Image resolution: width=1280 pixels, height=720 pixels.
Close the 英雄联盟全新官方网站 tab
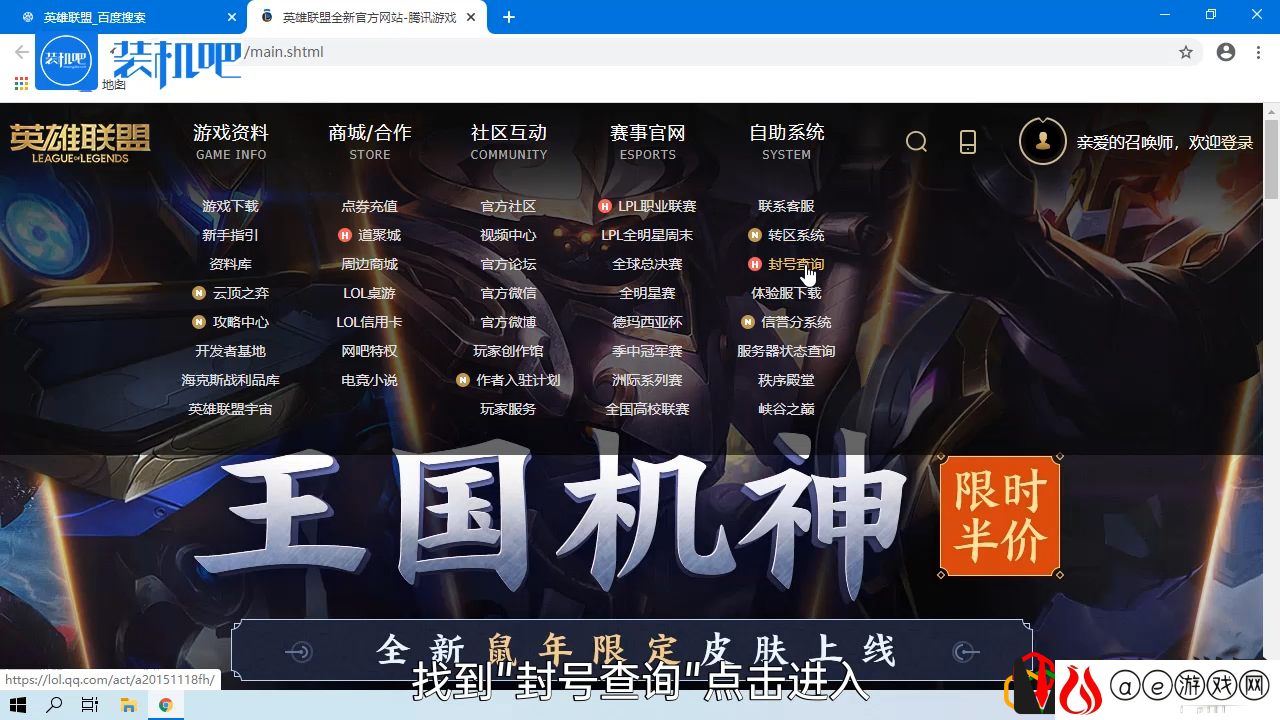click(x=471, y=17)
